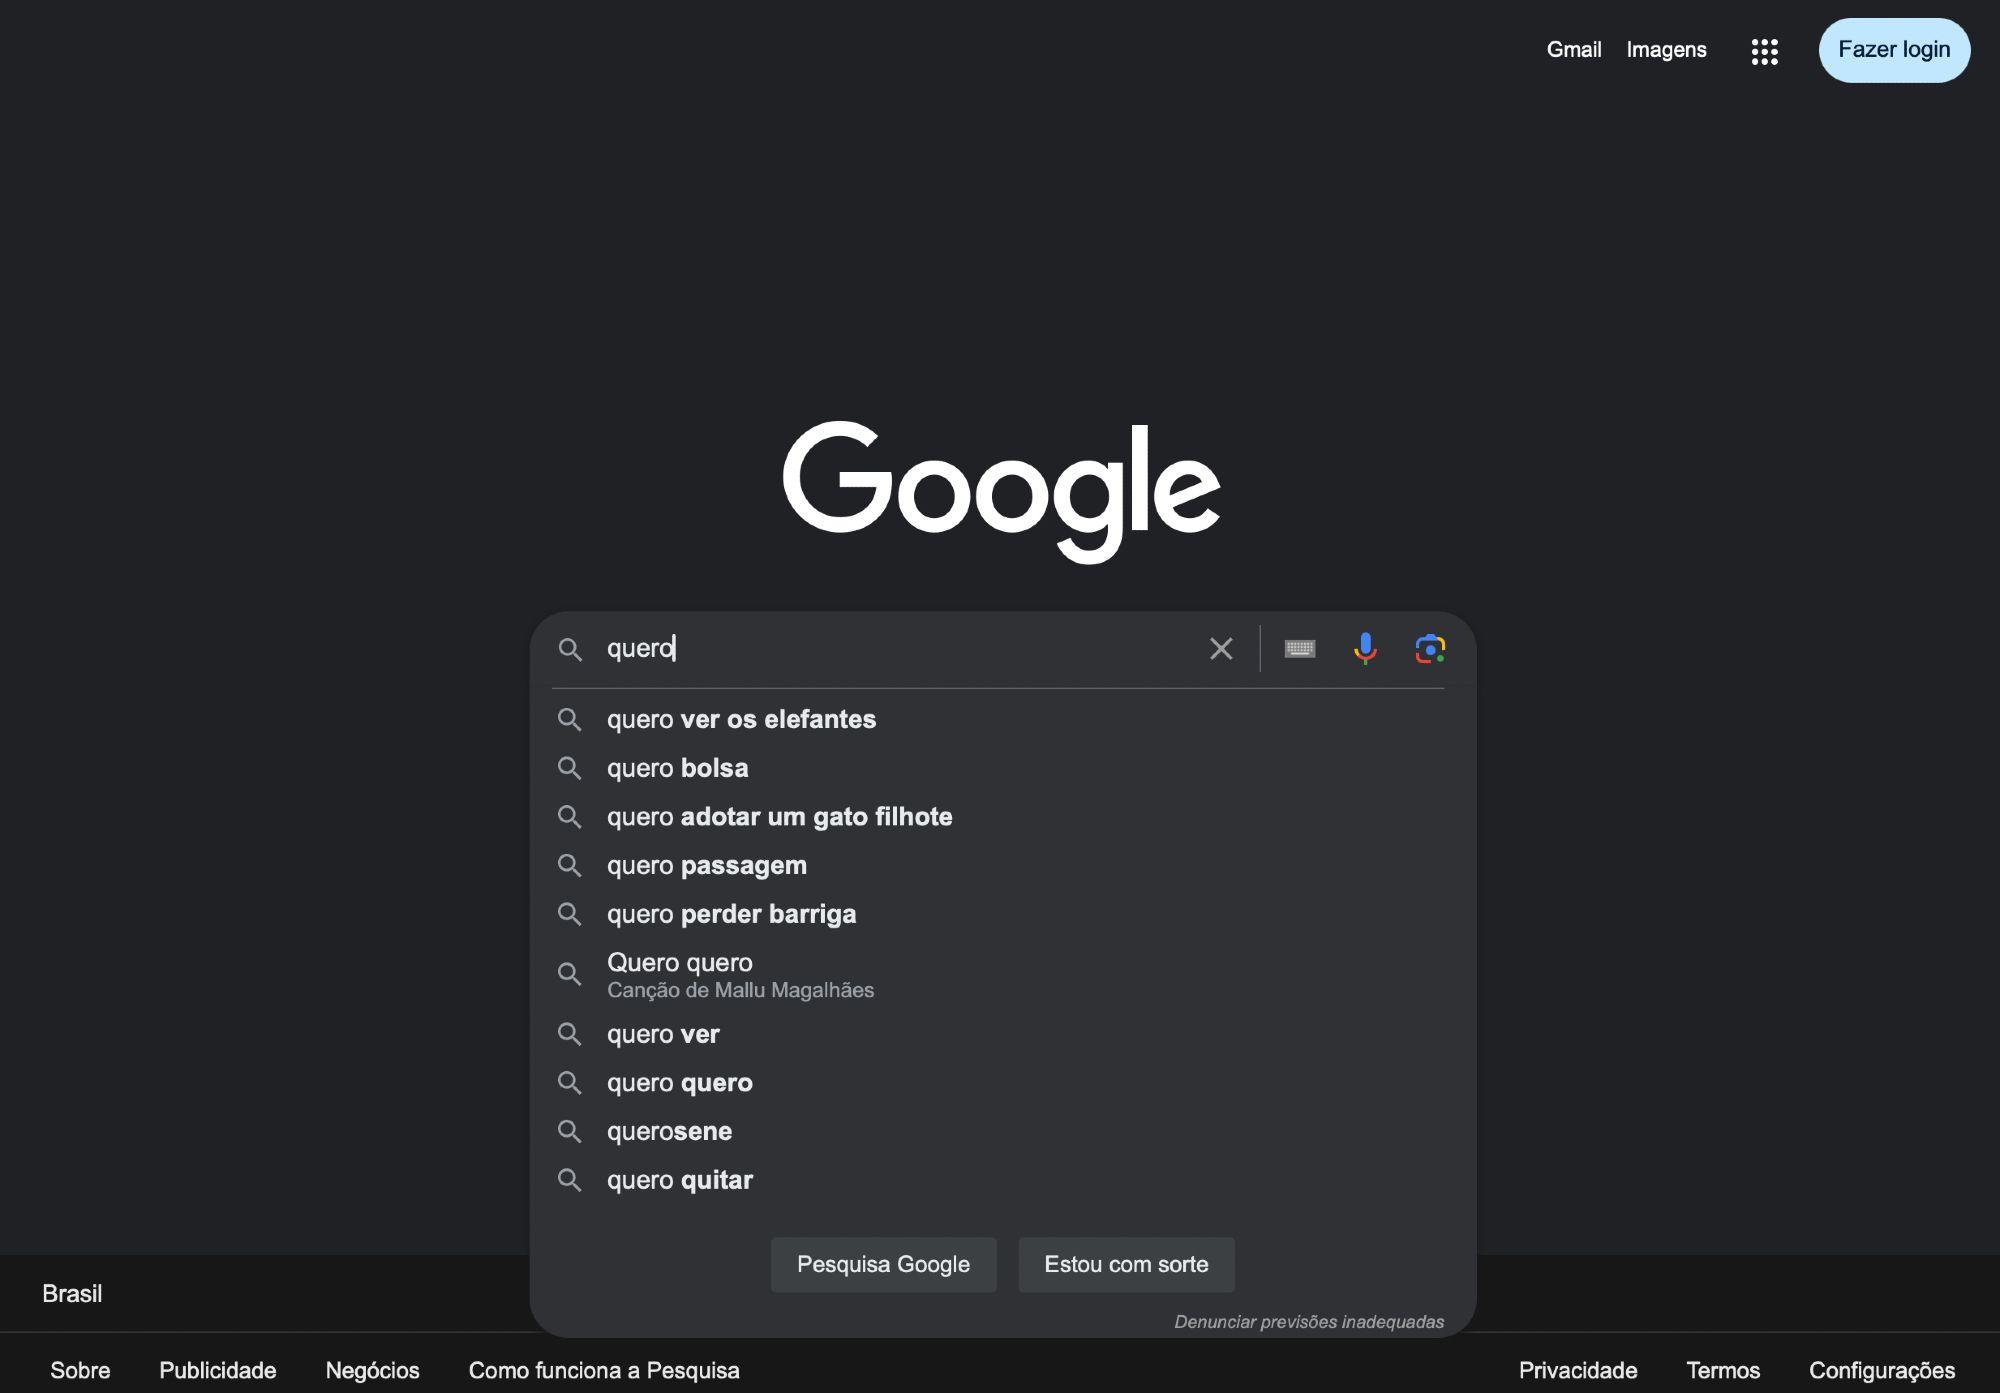Open the 'Sobre' footer link
This screenshot has width=2000, height=1393.
click(x=80, y=1371)
